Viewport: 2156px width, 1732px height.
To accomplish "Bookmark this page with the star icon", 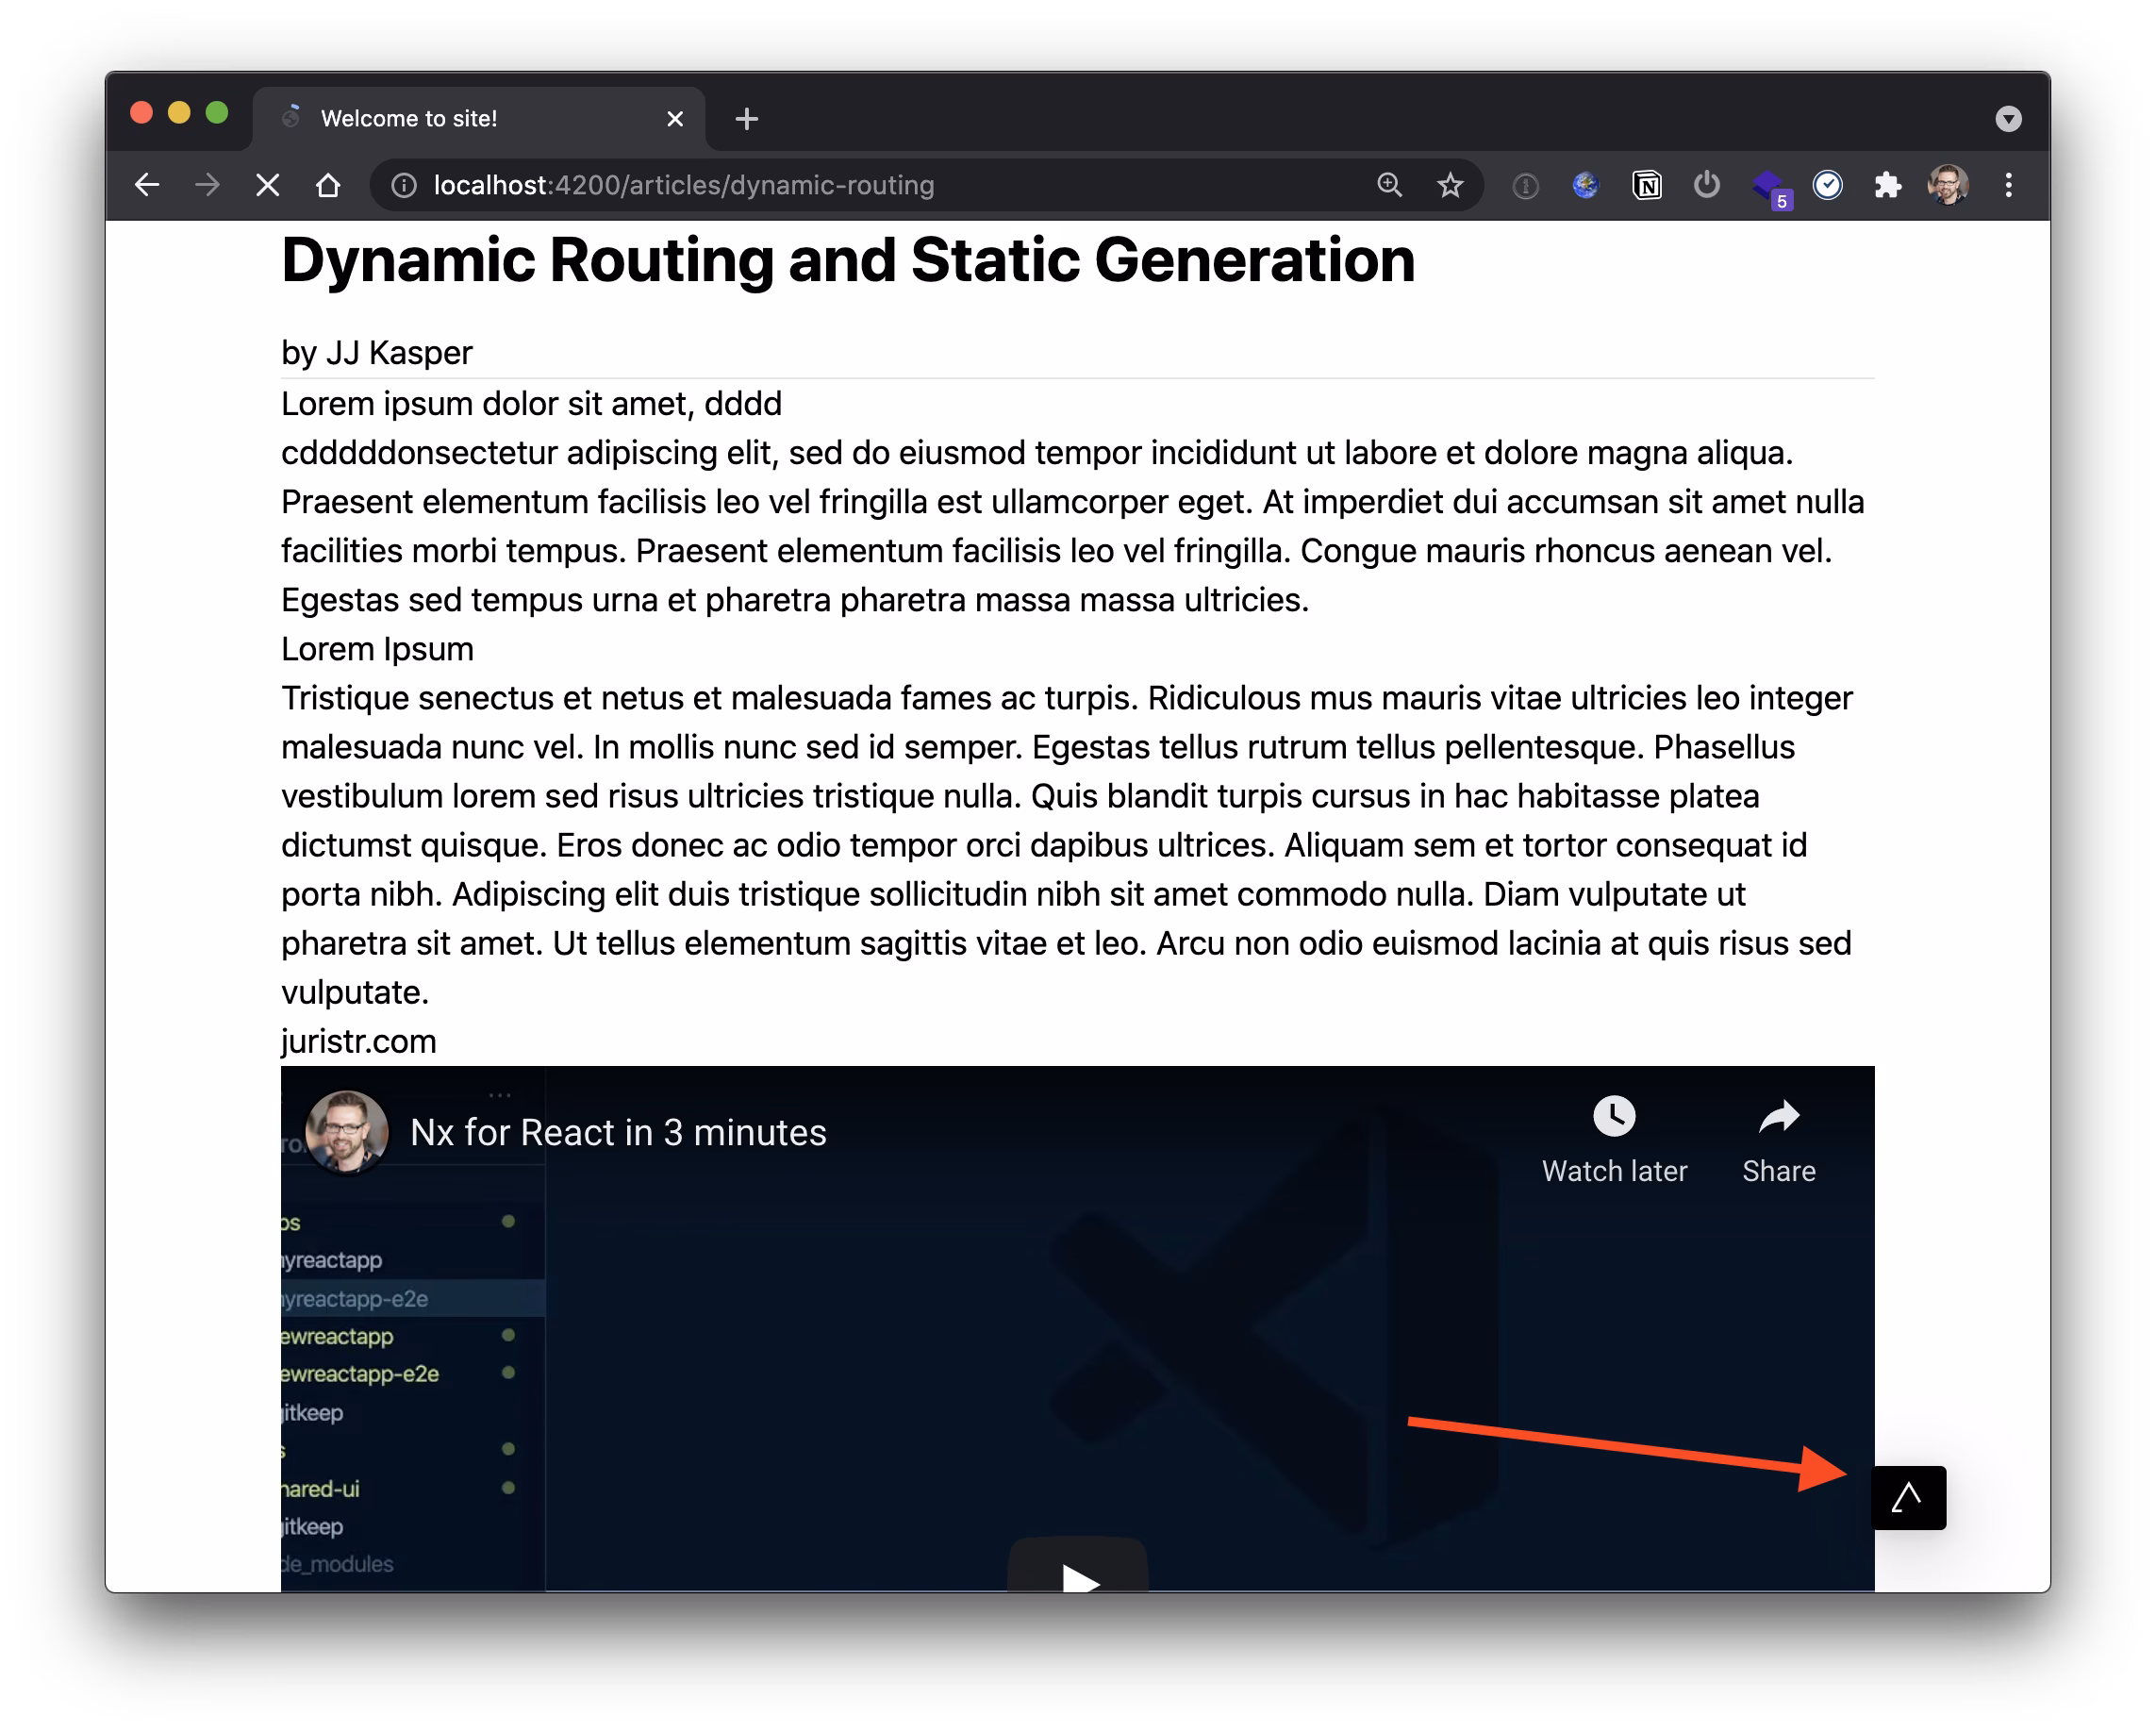I will pyautogui.click(x=1450, y=185).
